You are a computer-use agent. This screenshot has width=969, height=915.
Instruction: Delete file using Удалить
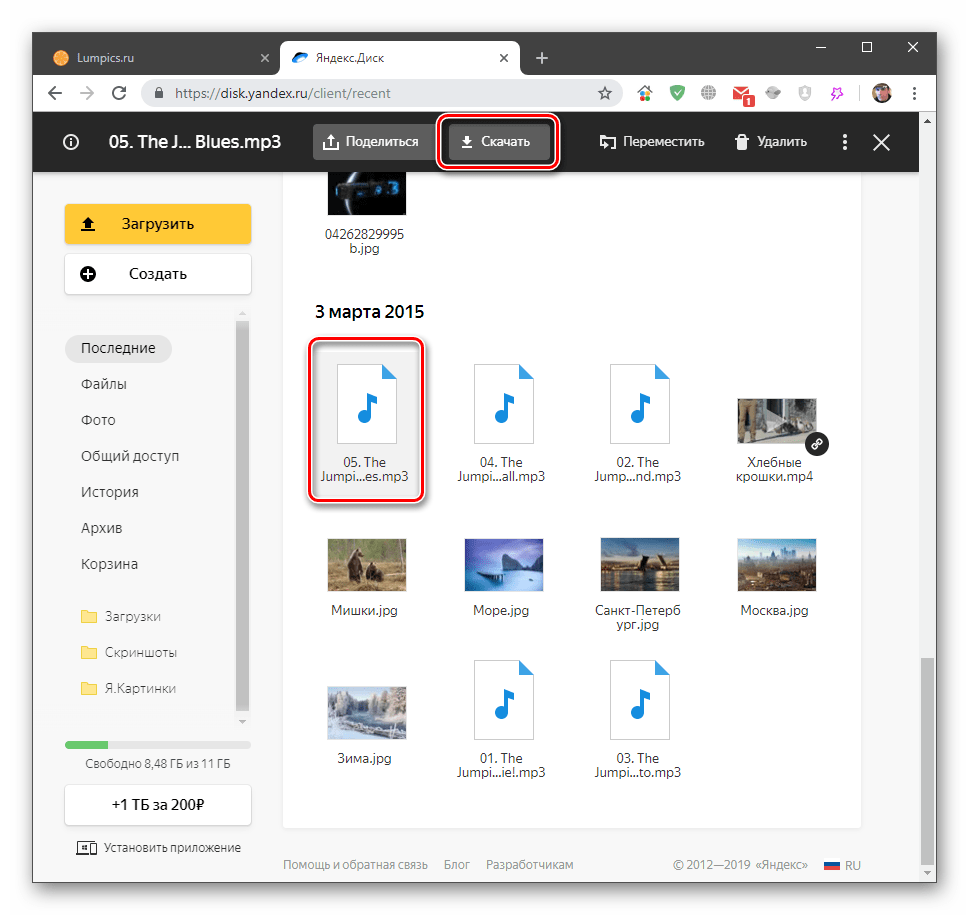[x=770, y=142]
